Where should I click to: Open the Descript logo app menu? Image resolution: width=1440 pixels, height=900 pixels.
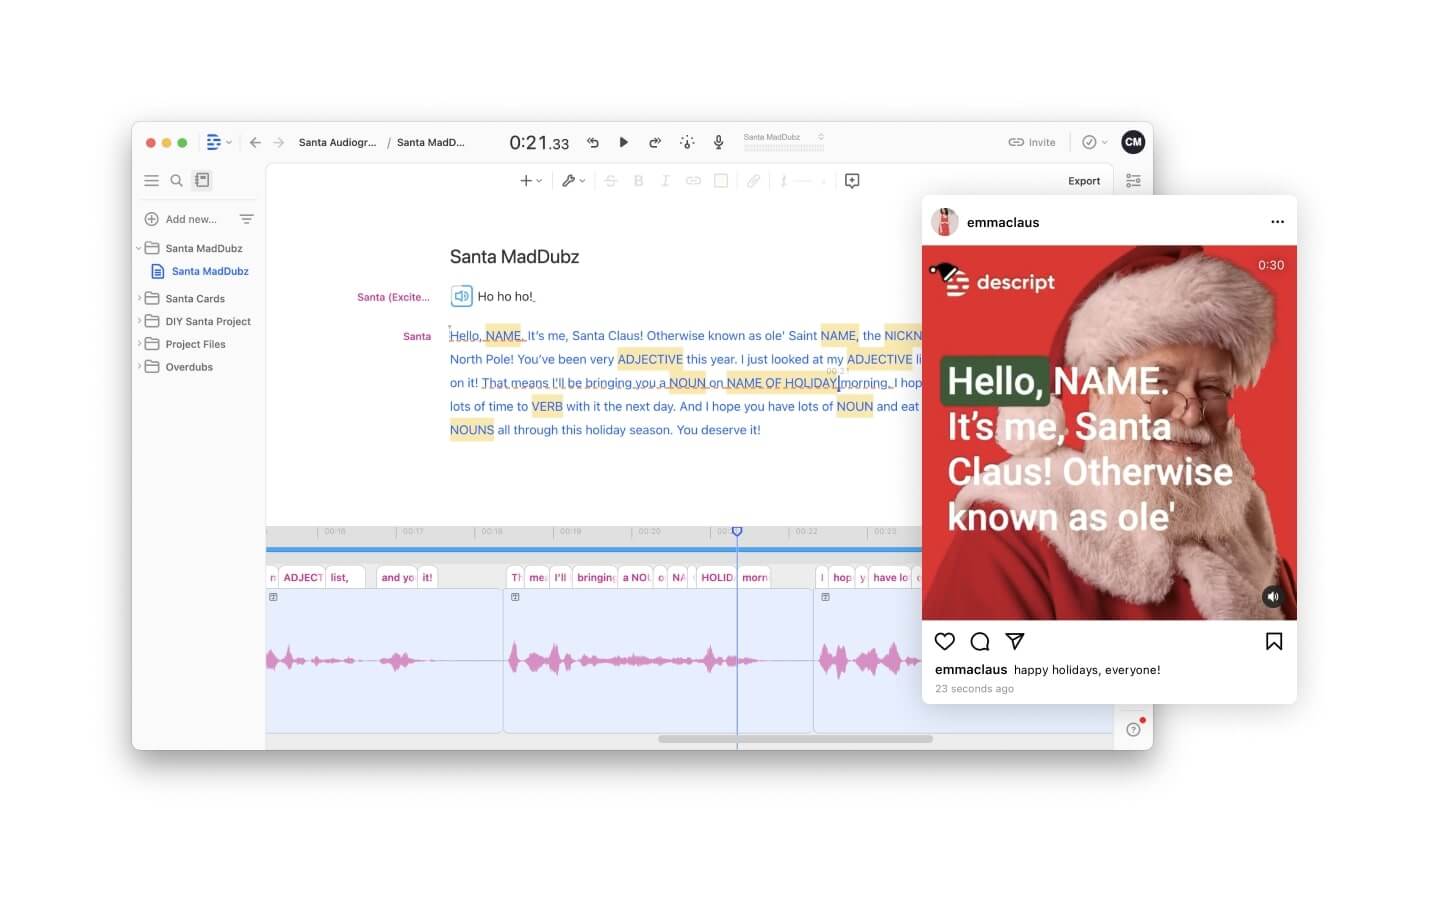click(x=218, y=143)
